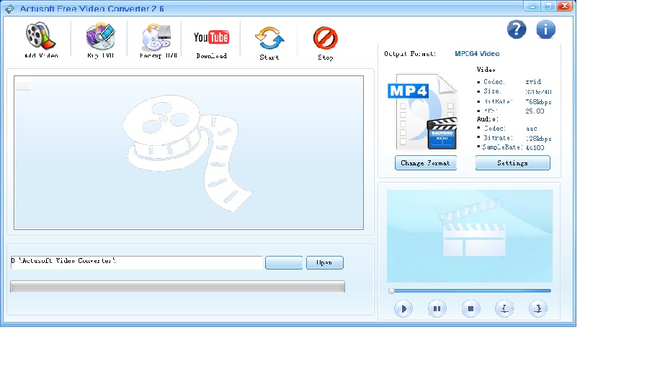Viewport: 665px width, 378px height.
Task: Click the MPEG4 Video output format label
Action: click(477, 53)
